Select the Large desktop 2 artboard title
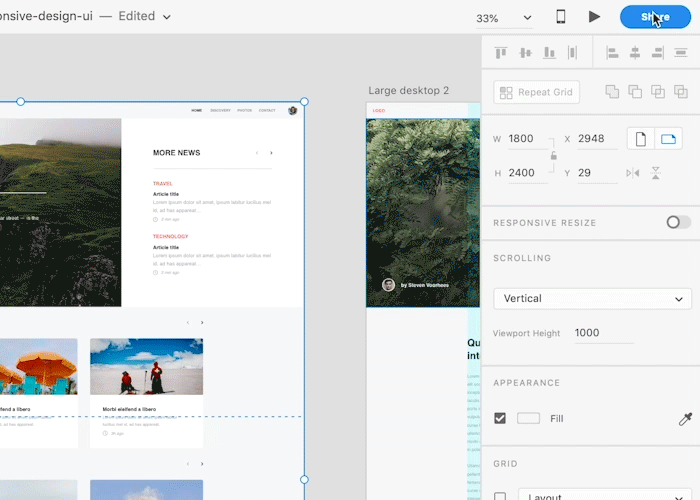The height and width of the screenshot is (500, 700). pos(408,91)
